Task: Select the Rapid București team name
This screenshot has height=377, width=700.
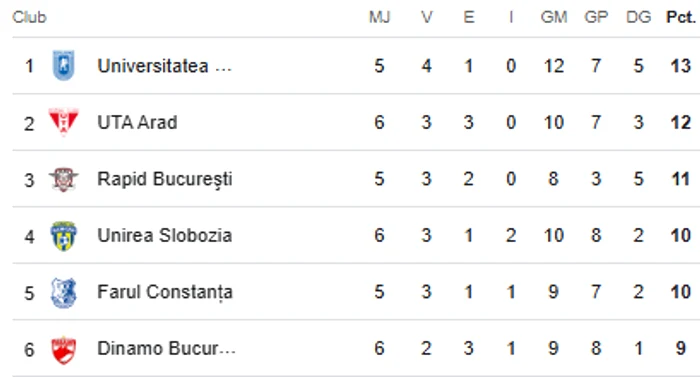Action: [x=165, y=179]
